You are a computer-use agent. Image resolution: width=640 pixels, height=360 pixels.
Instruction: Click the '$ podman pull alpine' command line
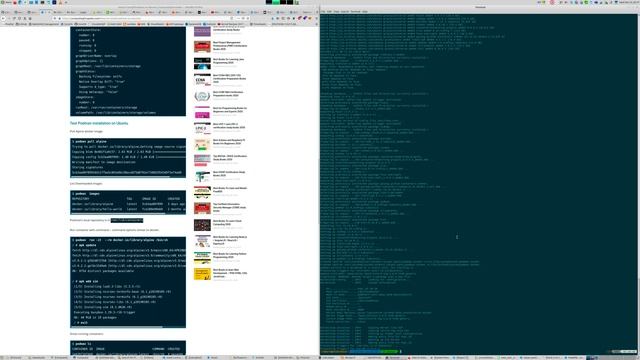pyautogui.click(x=89, y=142)
